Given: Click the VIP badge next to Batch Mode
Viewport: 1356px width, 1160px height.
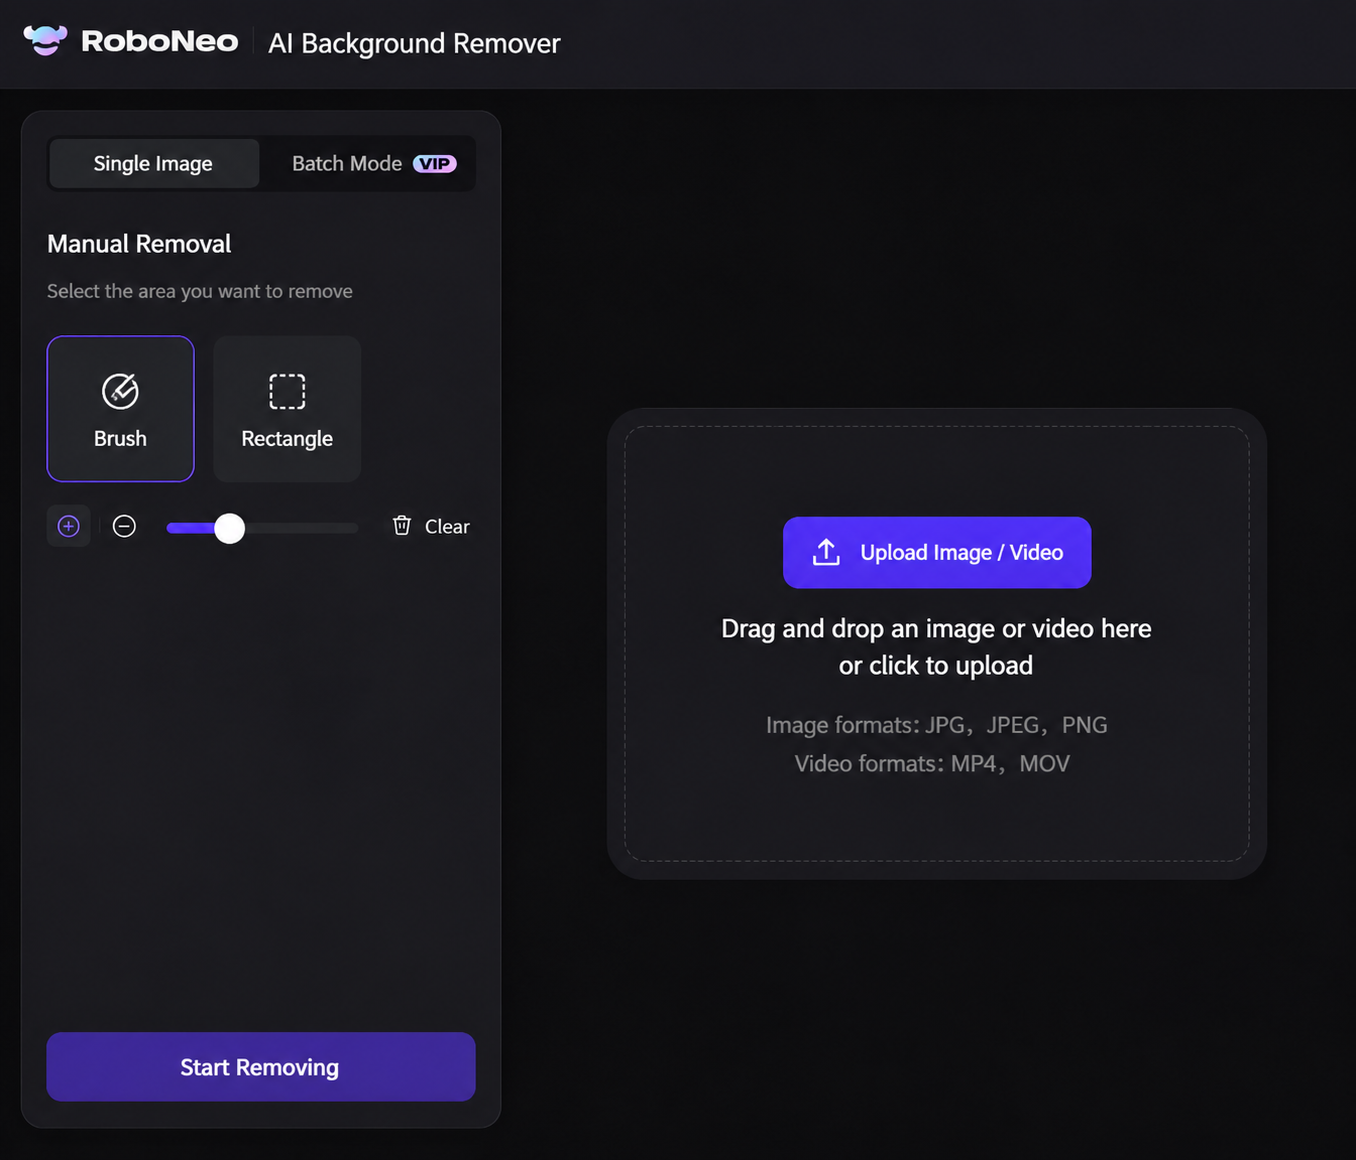Looking at the screenshot, I should (435, 164).
